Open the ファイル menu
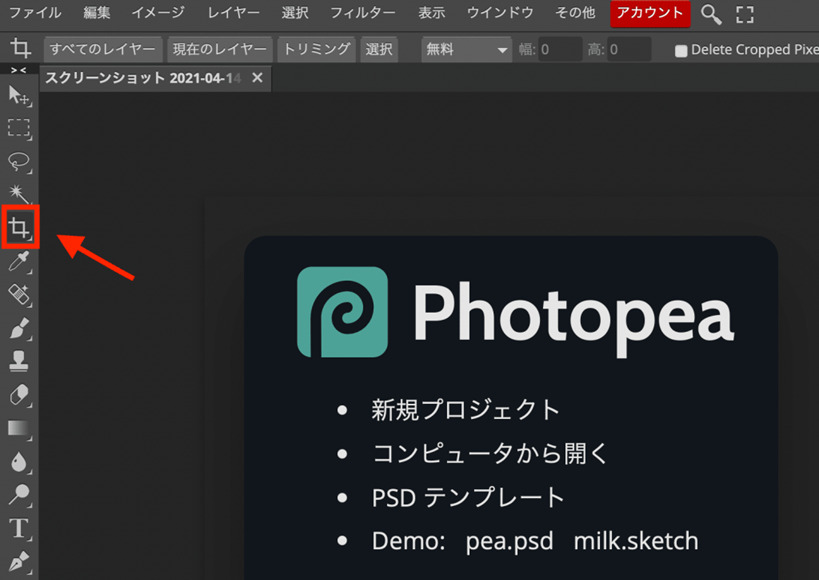 point(36,13)
